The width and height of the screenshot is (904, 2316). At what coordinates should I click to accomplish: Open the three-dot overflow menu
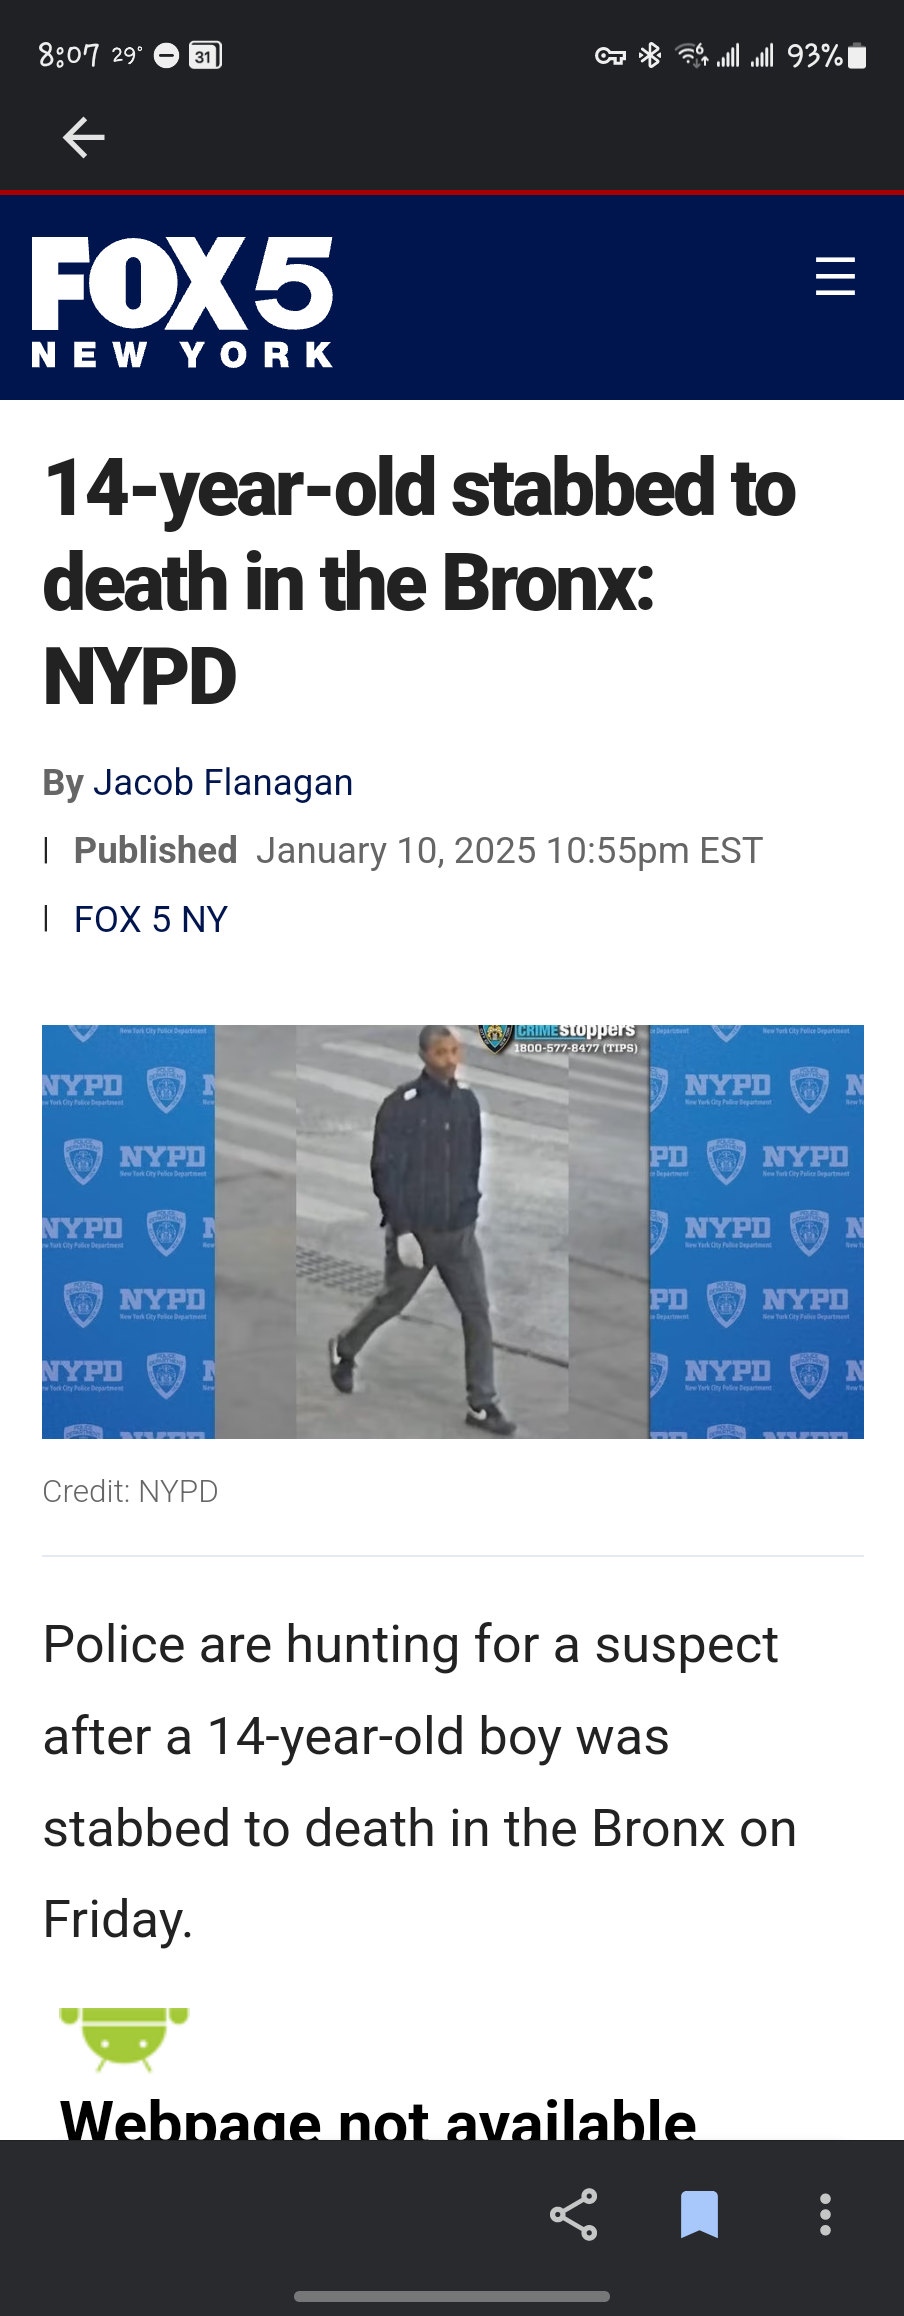(x=825, y=2214)
